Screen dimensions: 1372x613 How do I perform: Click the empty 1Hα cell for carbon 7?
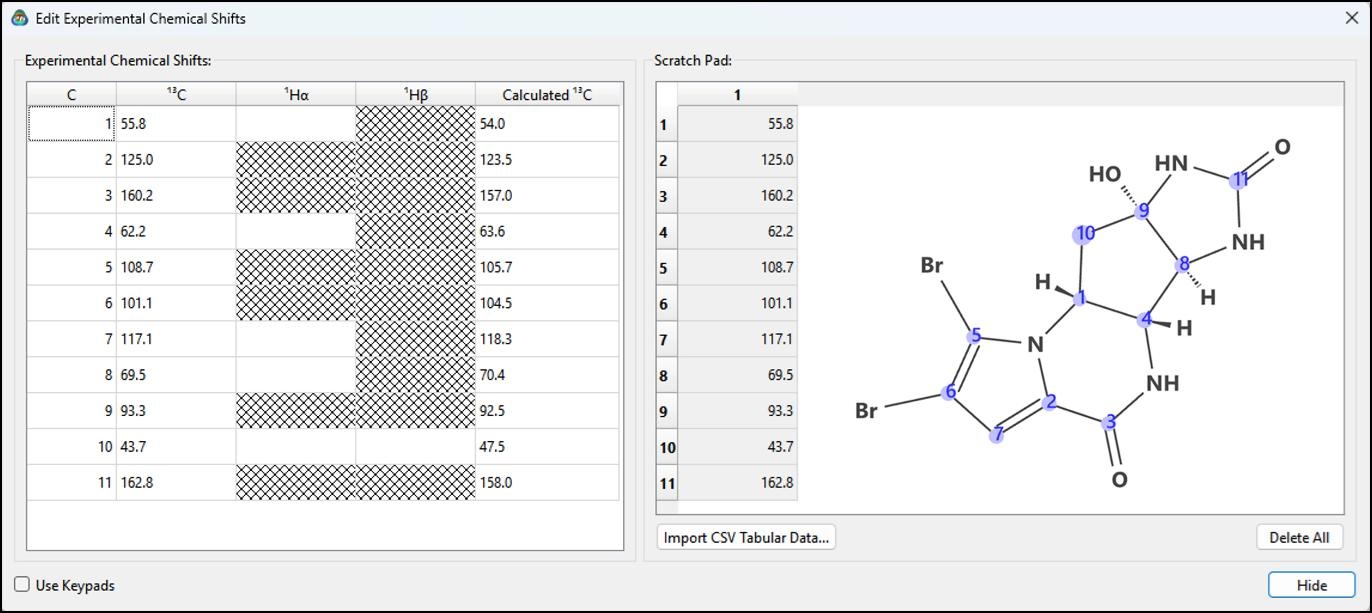(x=296, y=339)
